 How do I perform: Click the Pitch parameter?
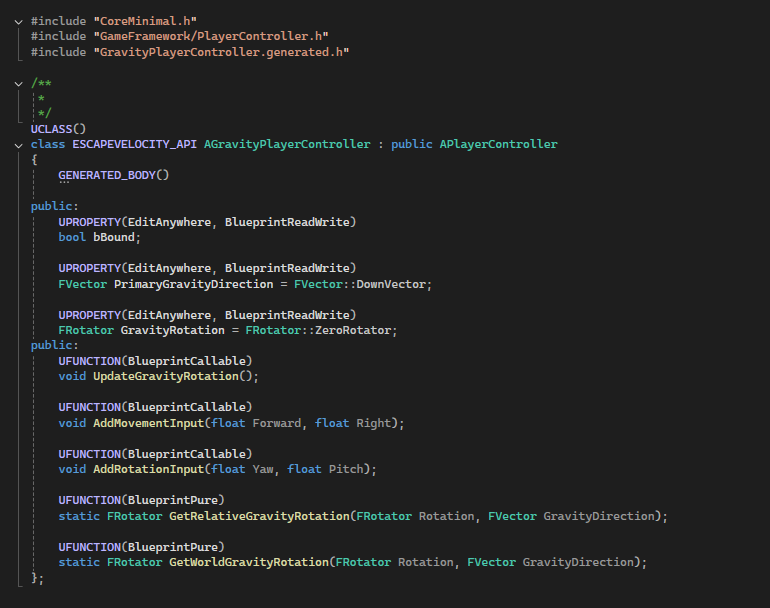[x=346, y=469]
